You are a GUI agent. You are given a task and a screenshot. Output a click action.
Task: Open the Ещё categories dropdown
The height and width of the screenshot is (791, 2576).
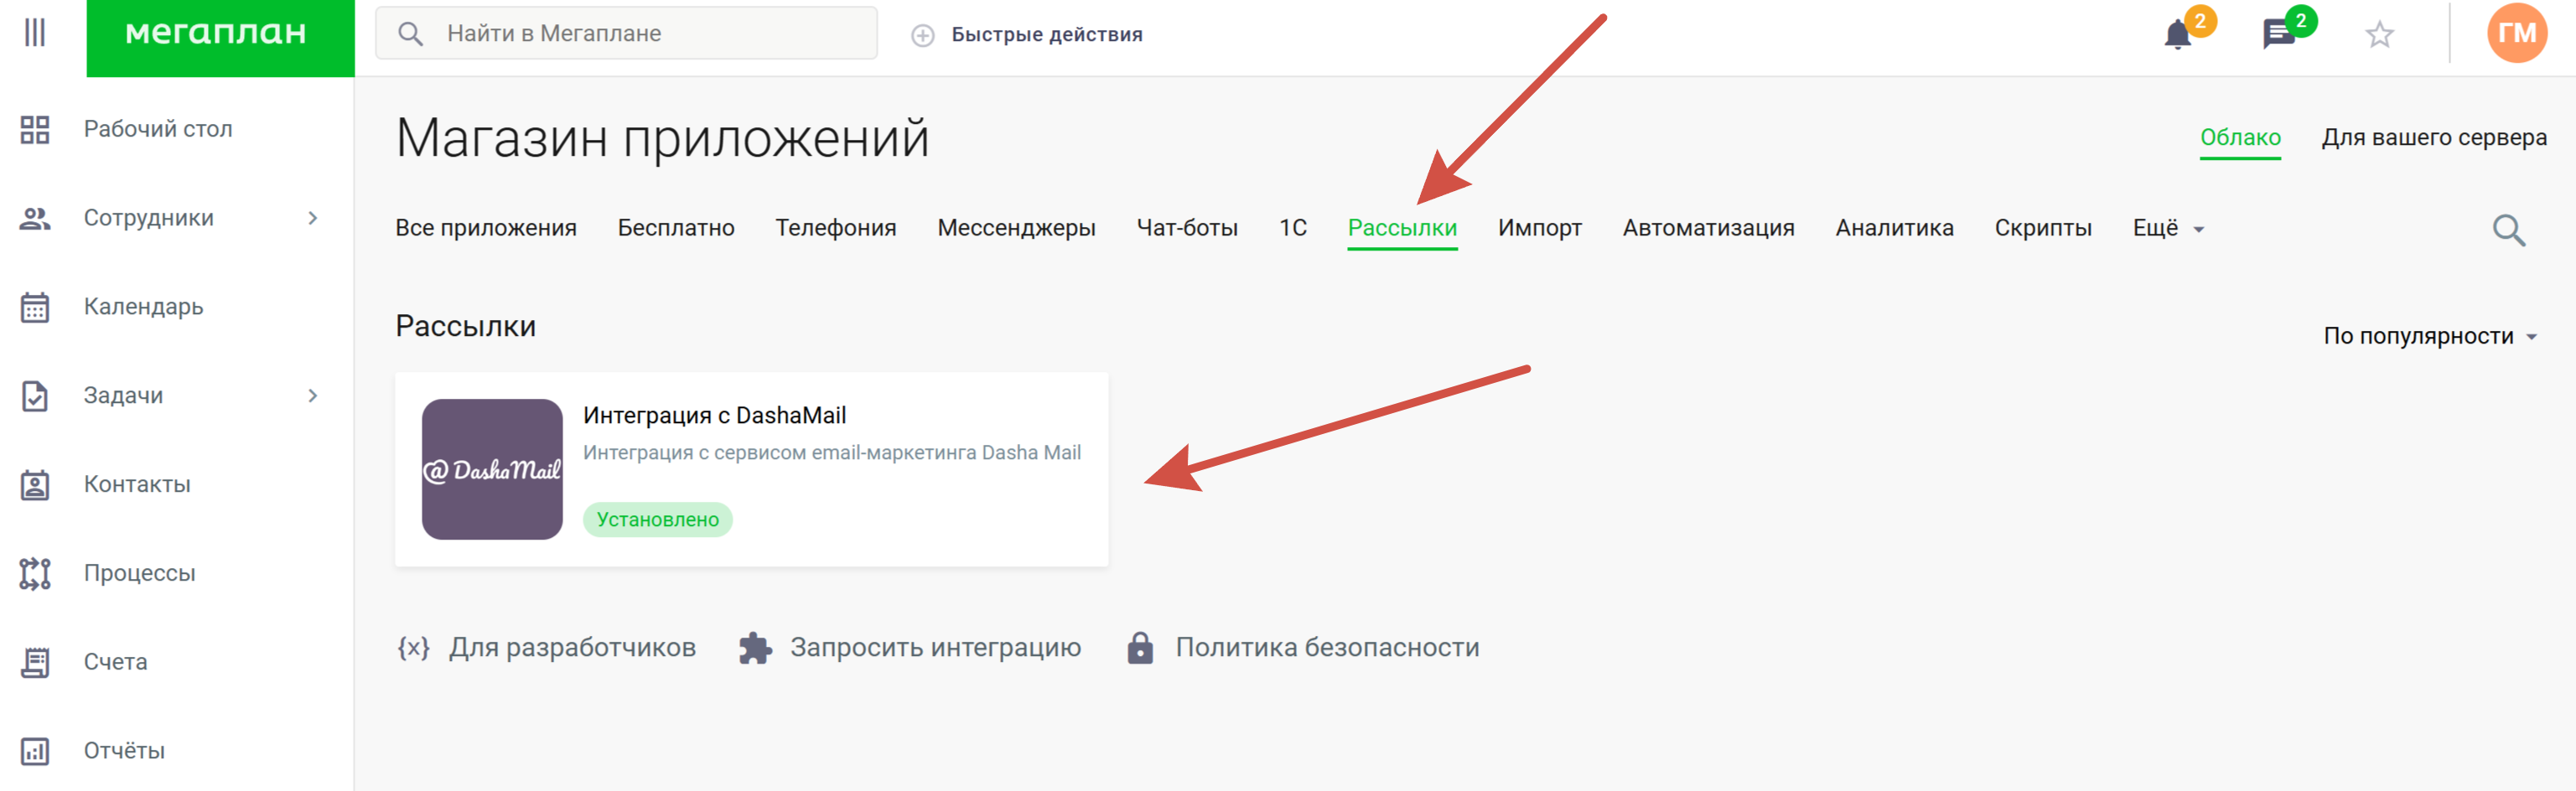click(x=2167, y=228)
